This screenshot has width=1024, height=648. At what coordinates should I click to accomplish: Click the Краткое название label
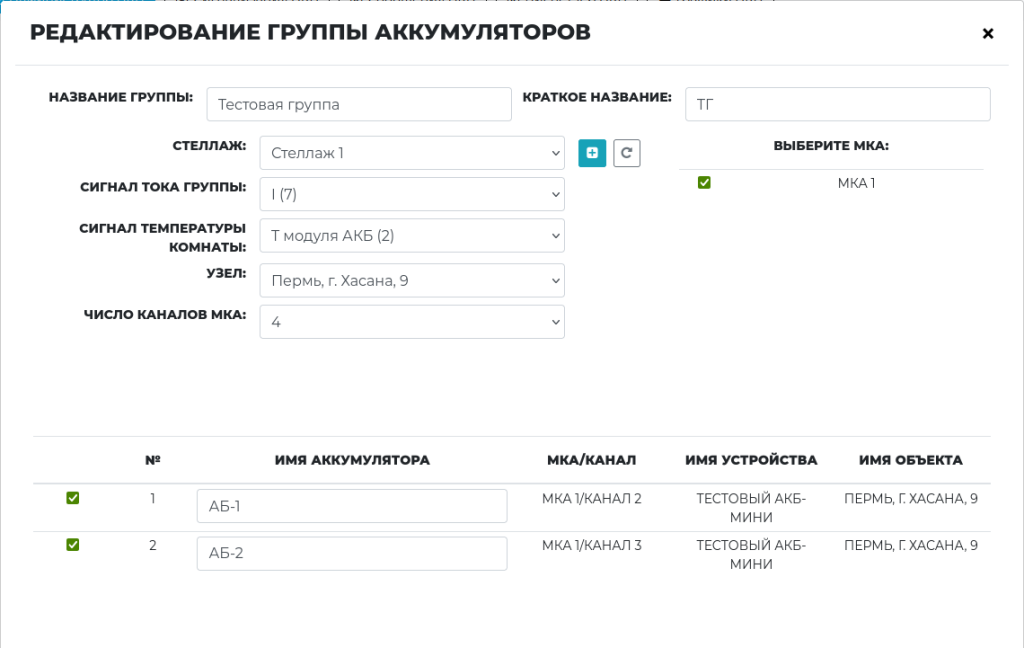pos(597,97)
